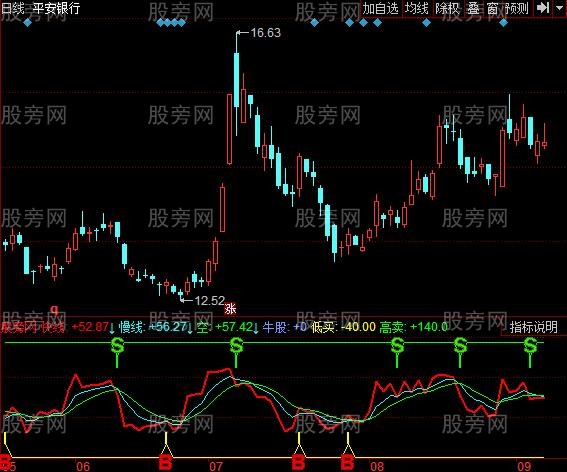Click the jump-to-end arrow icon
567x472 pixels.
543,8
